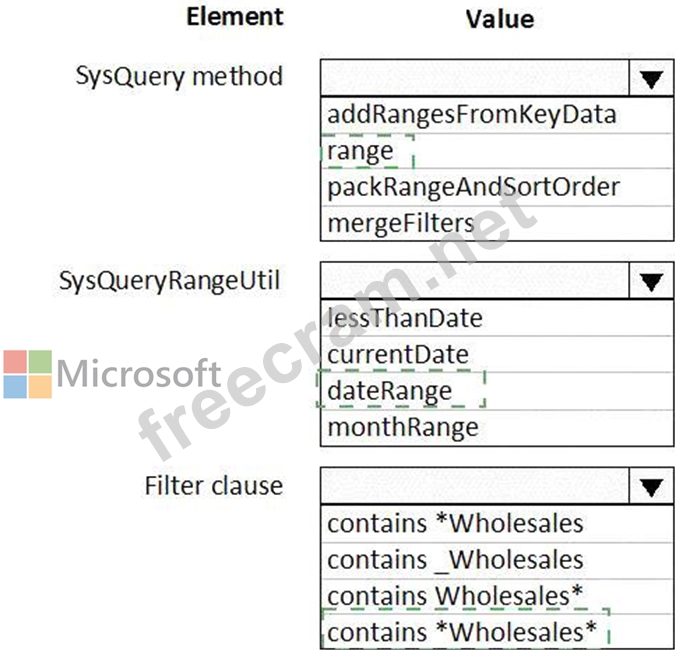
Task: Expand the SysQueryRangeUtil dropdown arrow
Action: coord(651,283)
